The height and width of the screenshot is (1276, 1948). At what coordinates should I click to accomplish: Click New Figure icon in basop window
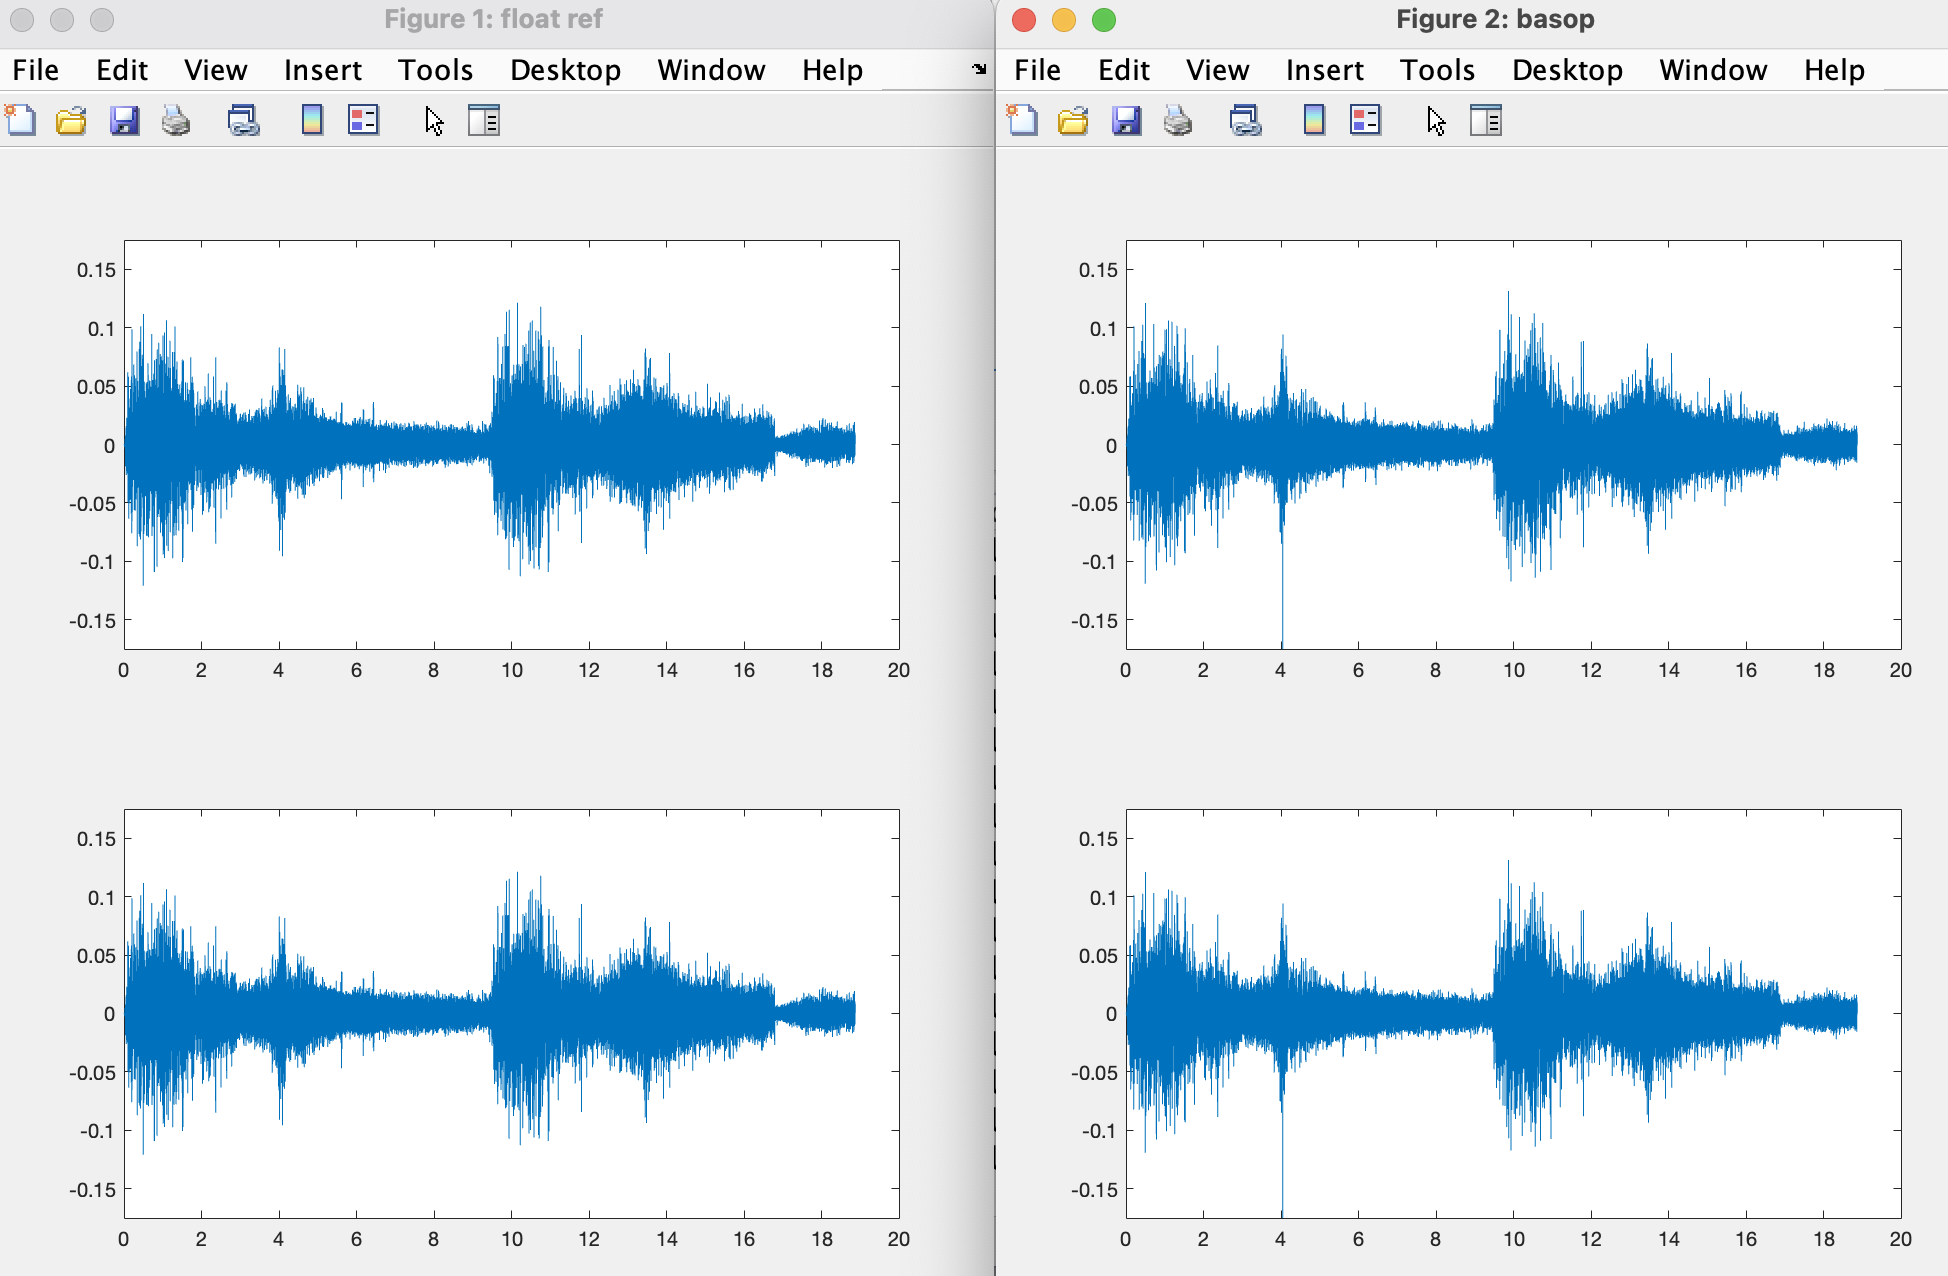tap(1023, 121)
